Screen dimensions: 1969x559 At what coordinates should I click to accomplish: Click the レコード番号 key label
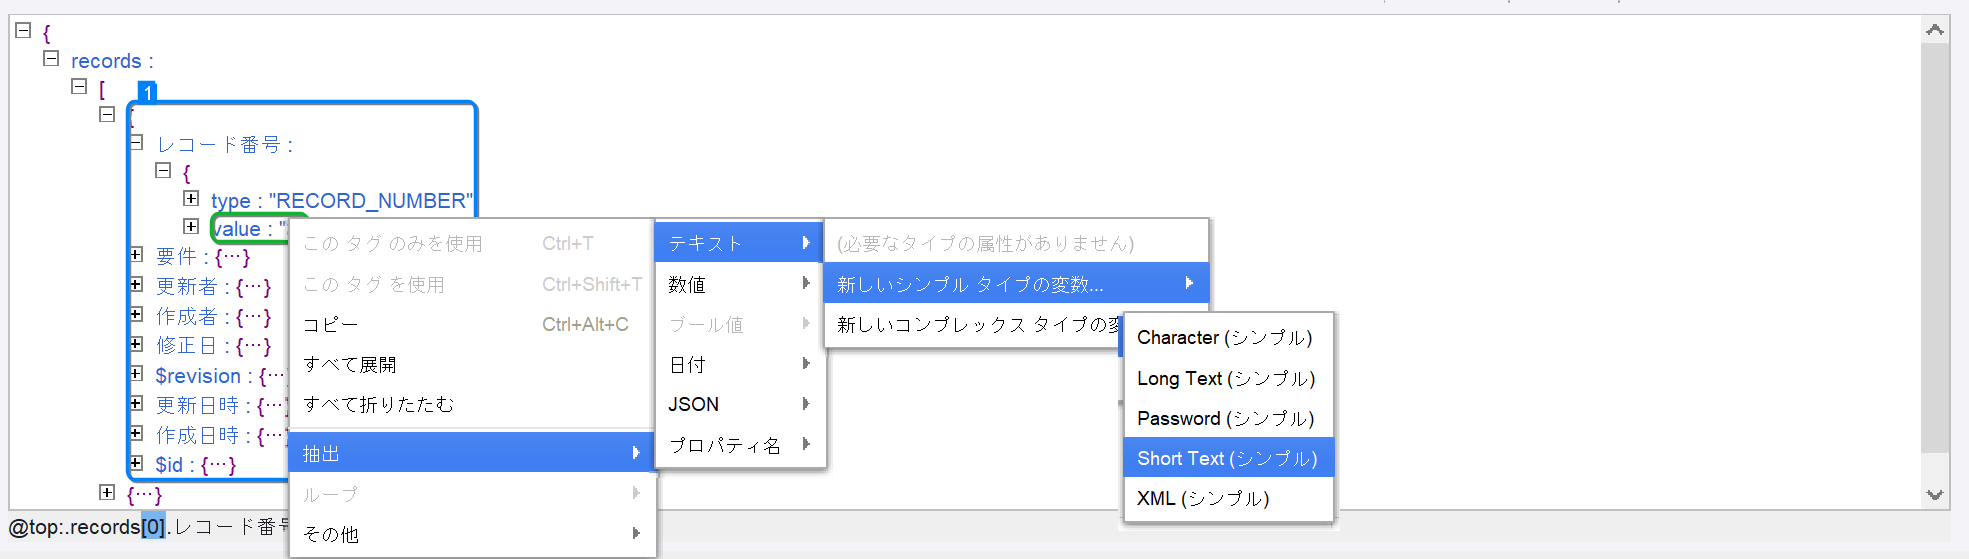(x=225, y=145)
